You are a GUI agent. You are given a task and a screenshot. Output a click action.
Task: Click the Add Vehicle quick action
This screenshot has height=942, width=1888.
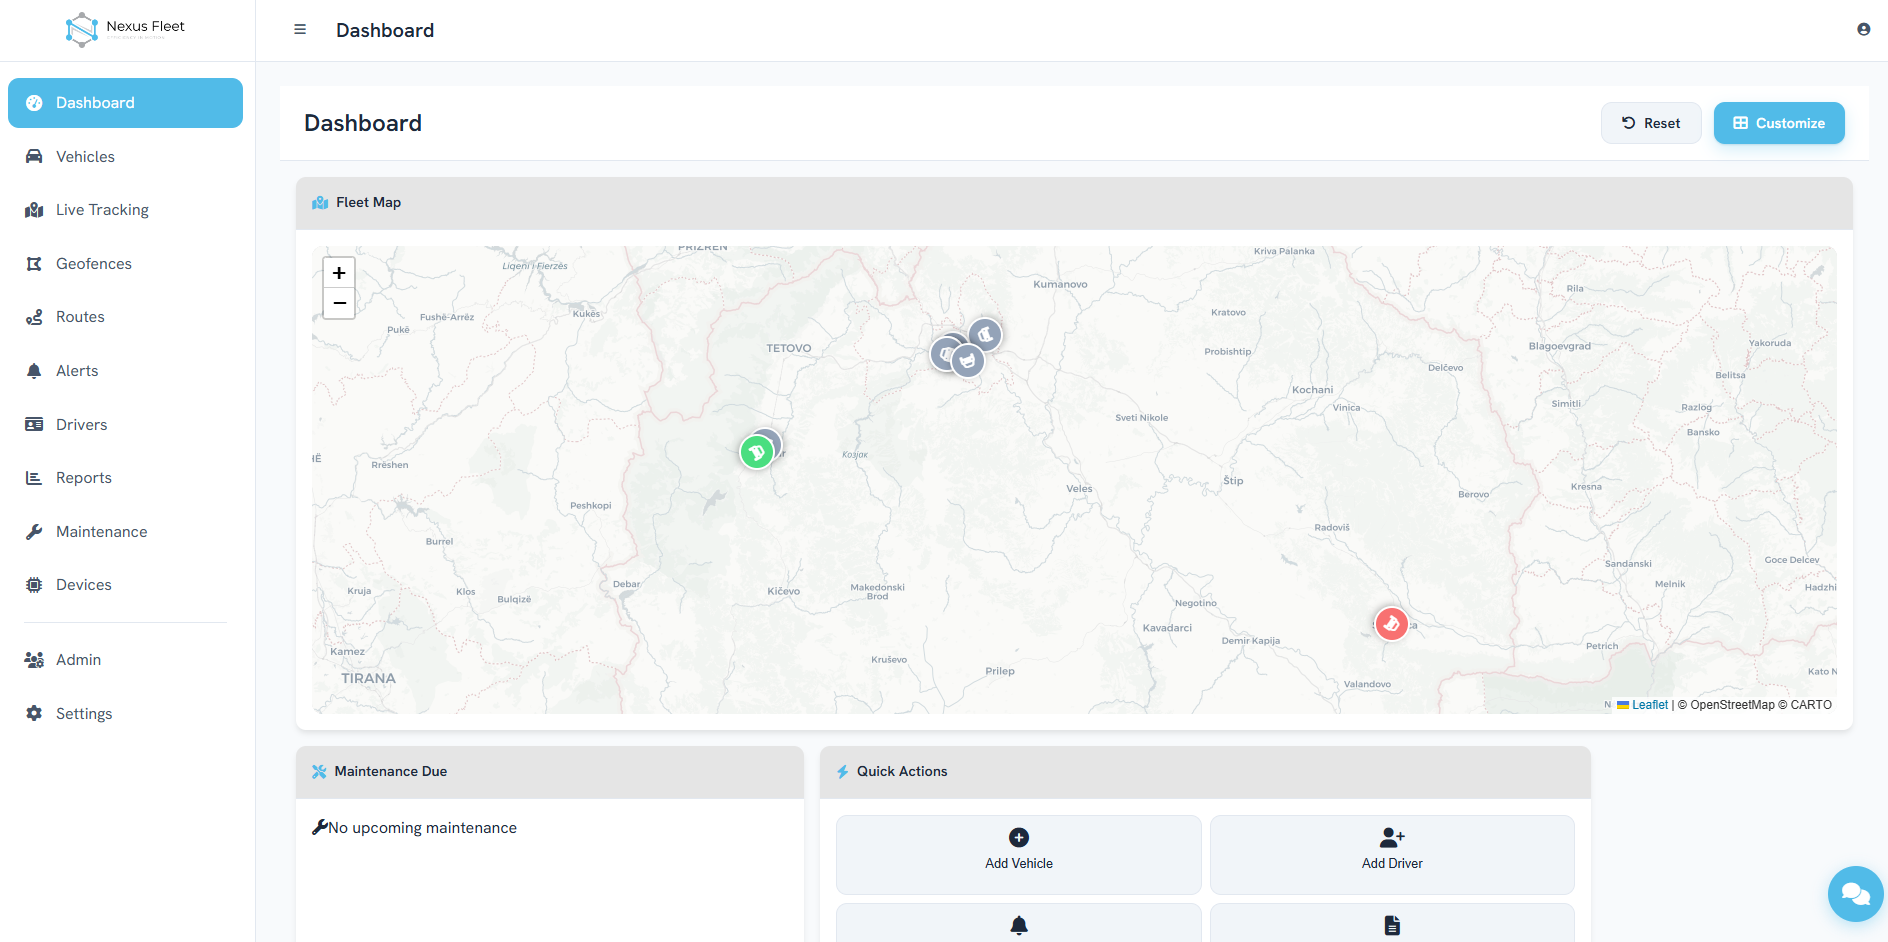(1019, 855)
